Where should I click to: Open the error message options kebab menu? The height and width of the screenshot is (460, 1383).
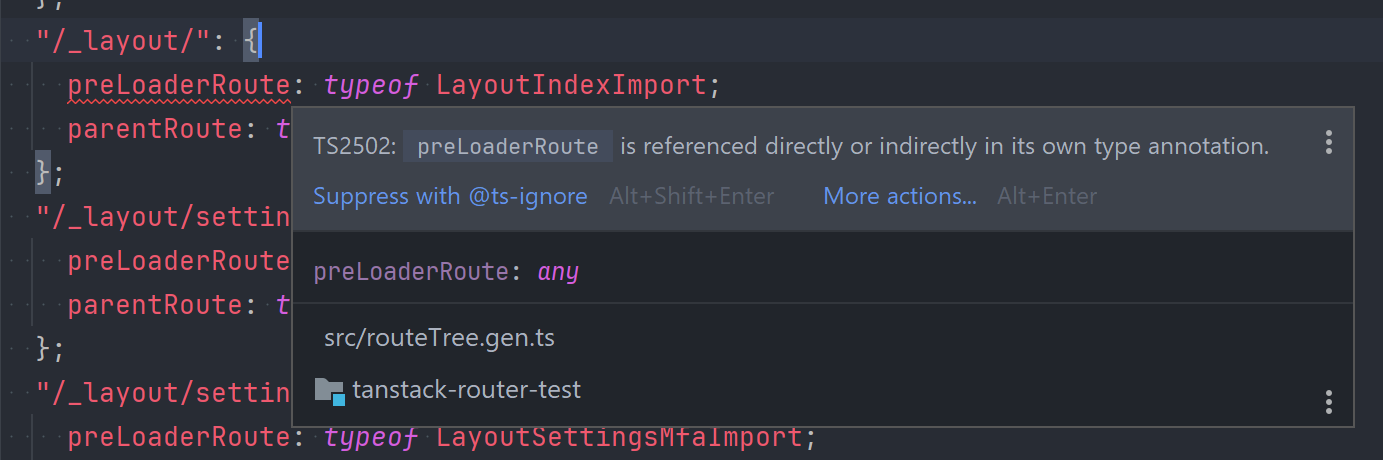click(x=1328, y=142)
